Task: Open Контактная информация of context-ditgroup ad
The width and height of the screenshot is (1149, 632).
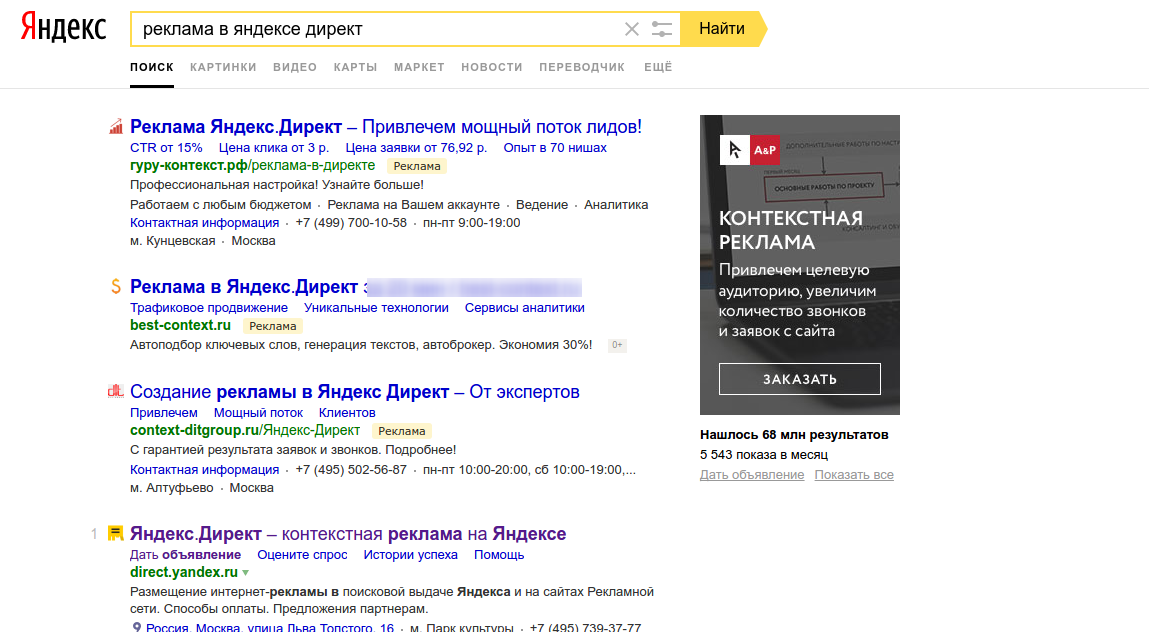Action: pos(204,470)
